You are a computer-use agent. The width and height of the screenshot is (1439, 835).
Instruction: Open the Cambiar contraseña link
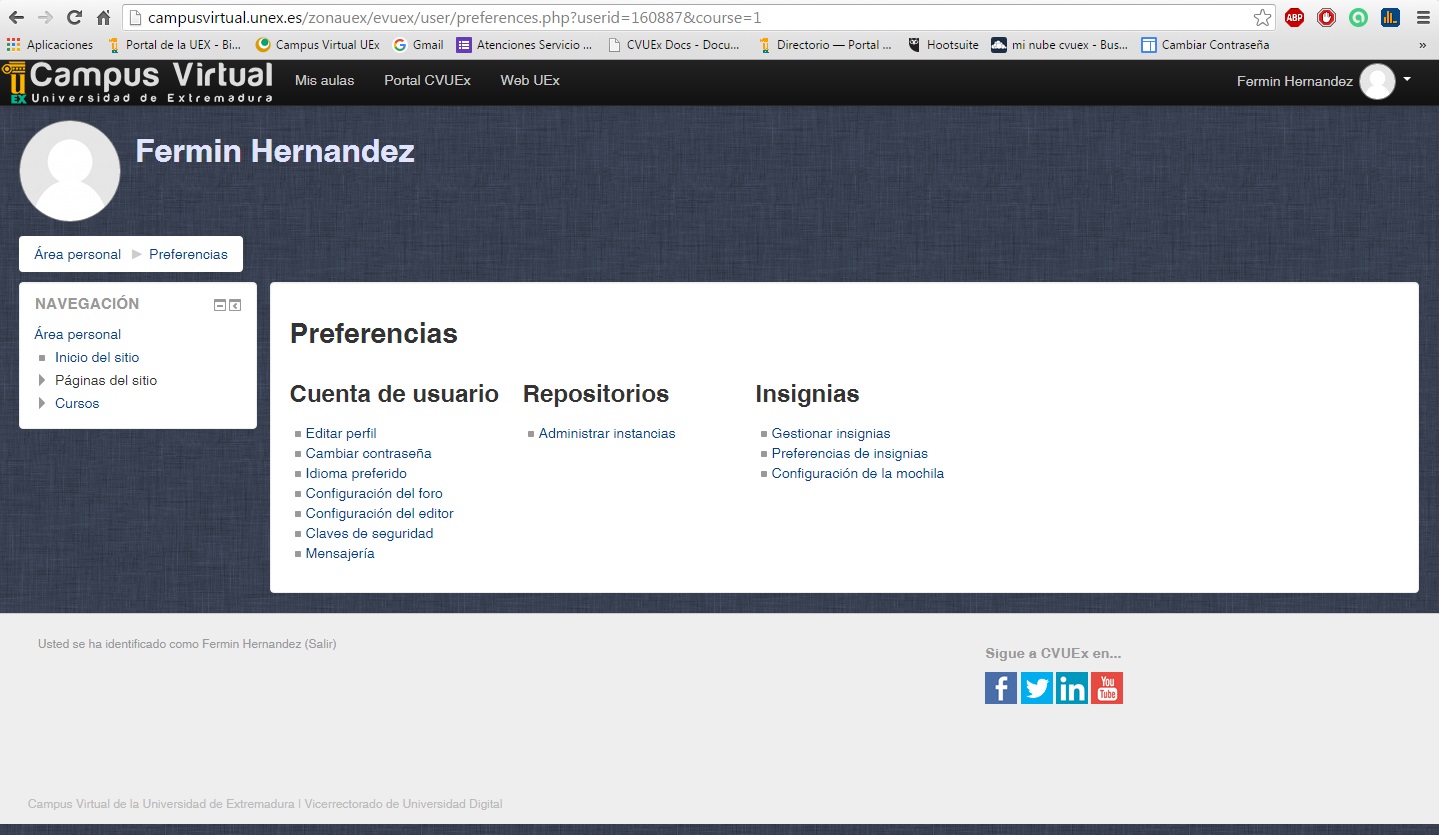pos(368,453)
